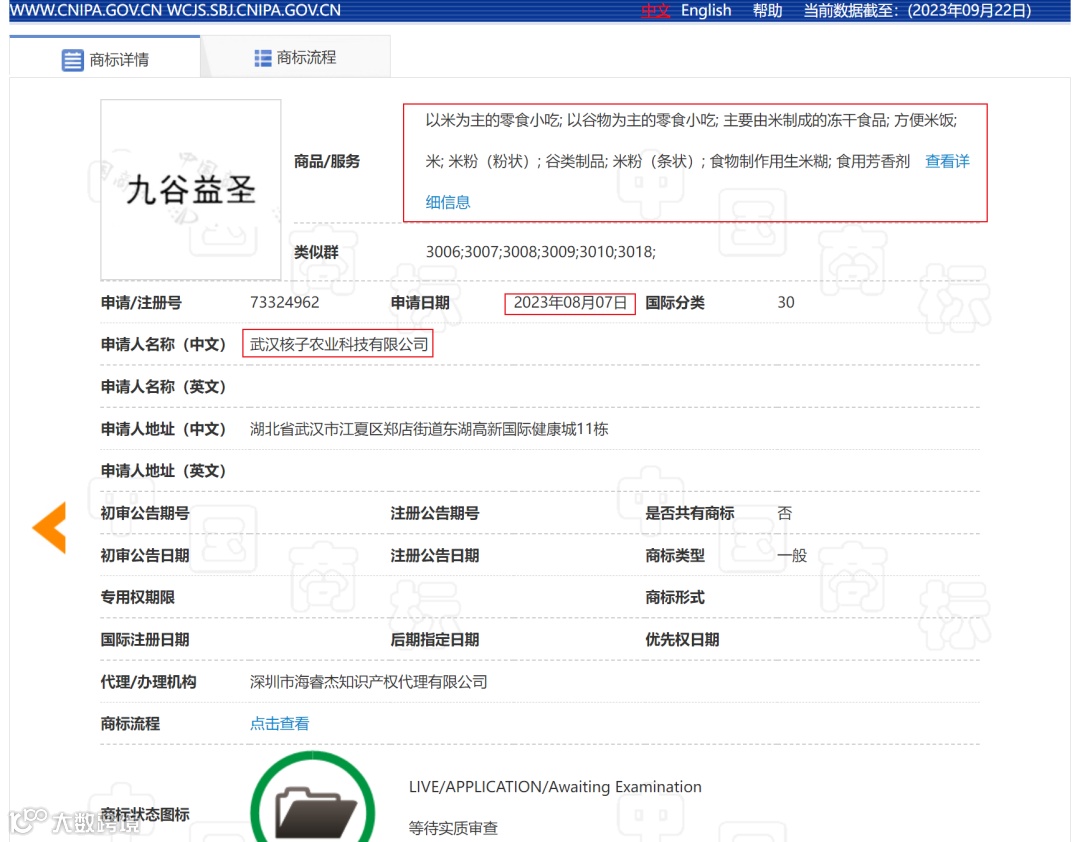Click the 类似群 label

coord(316,252)
